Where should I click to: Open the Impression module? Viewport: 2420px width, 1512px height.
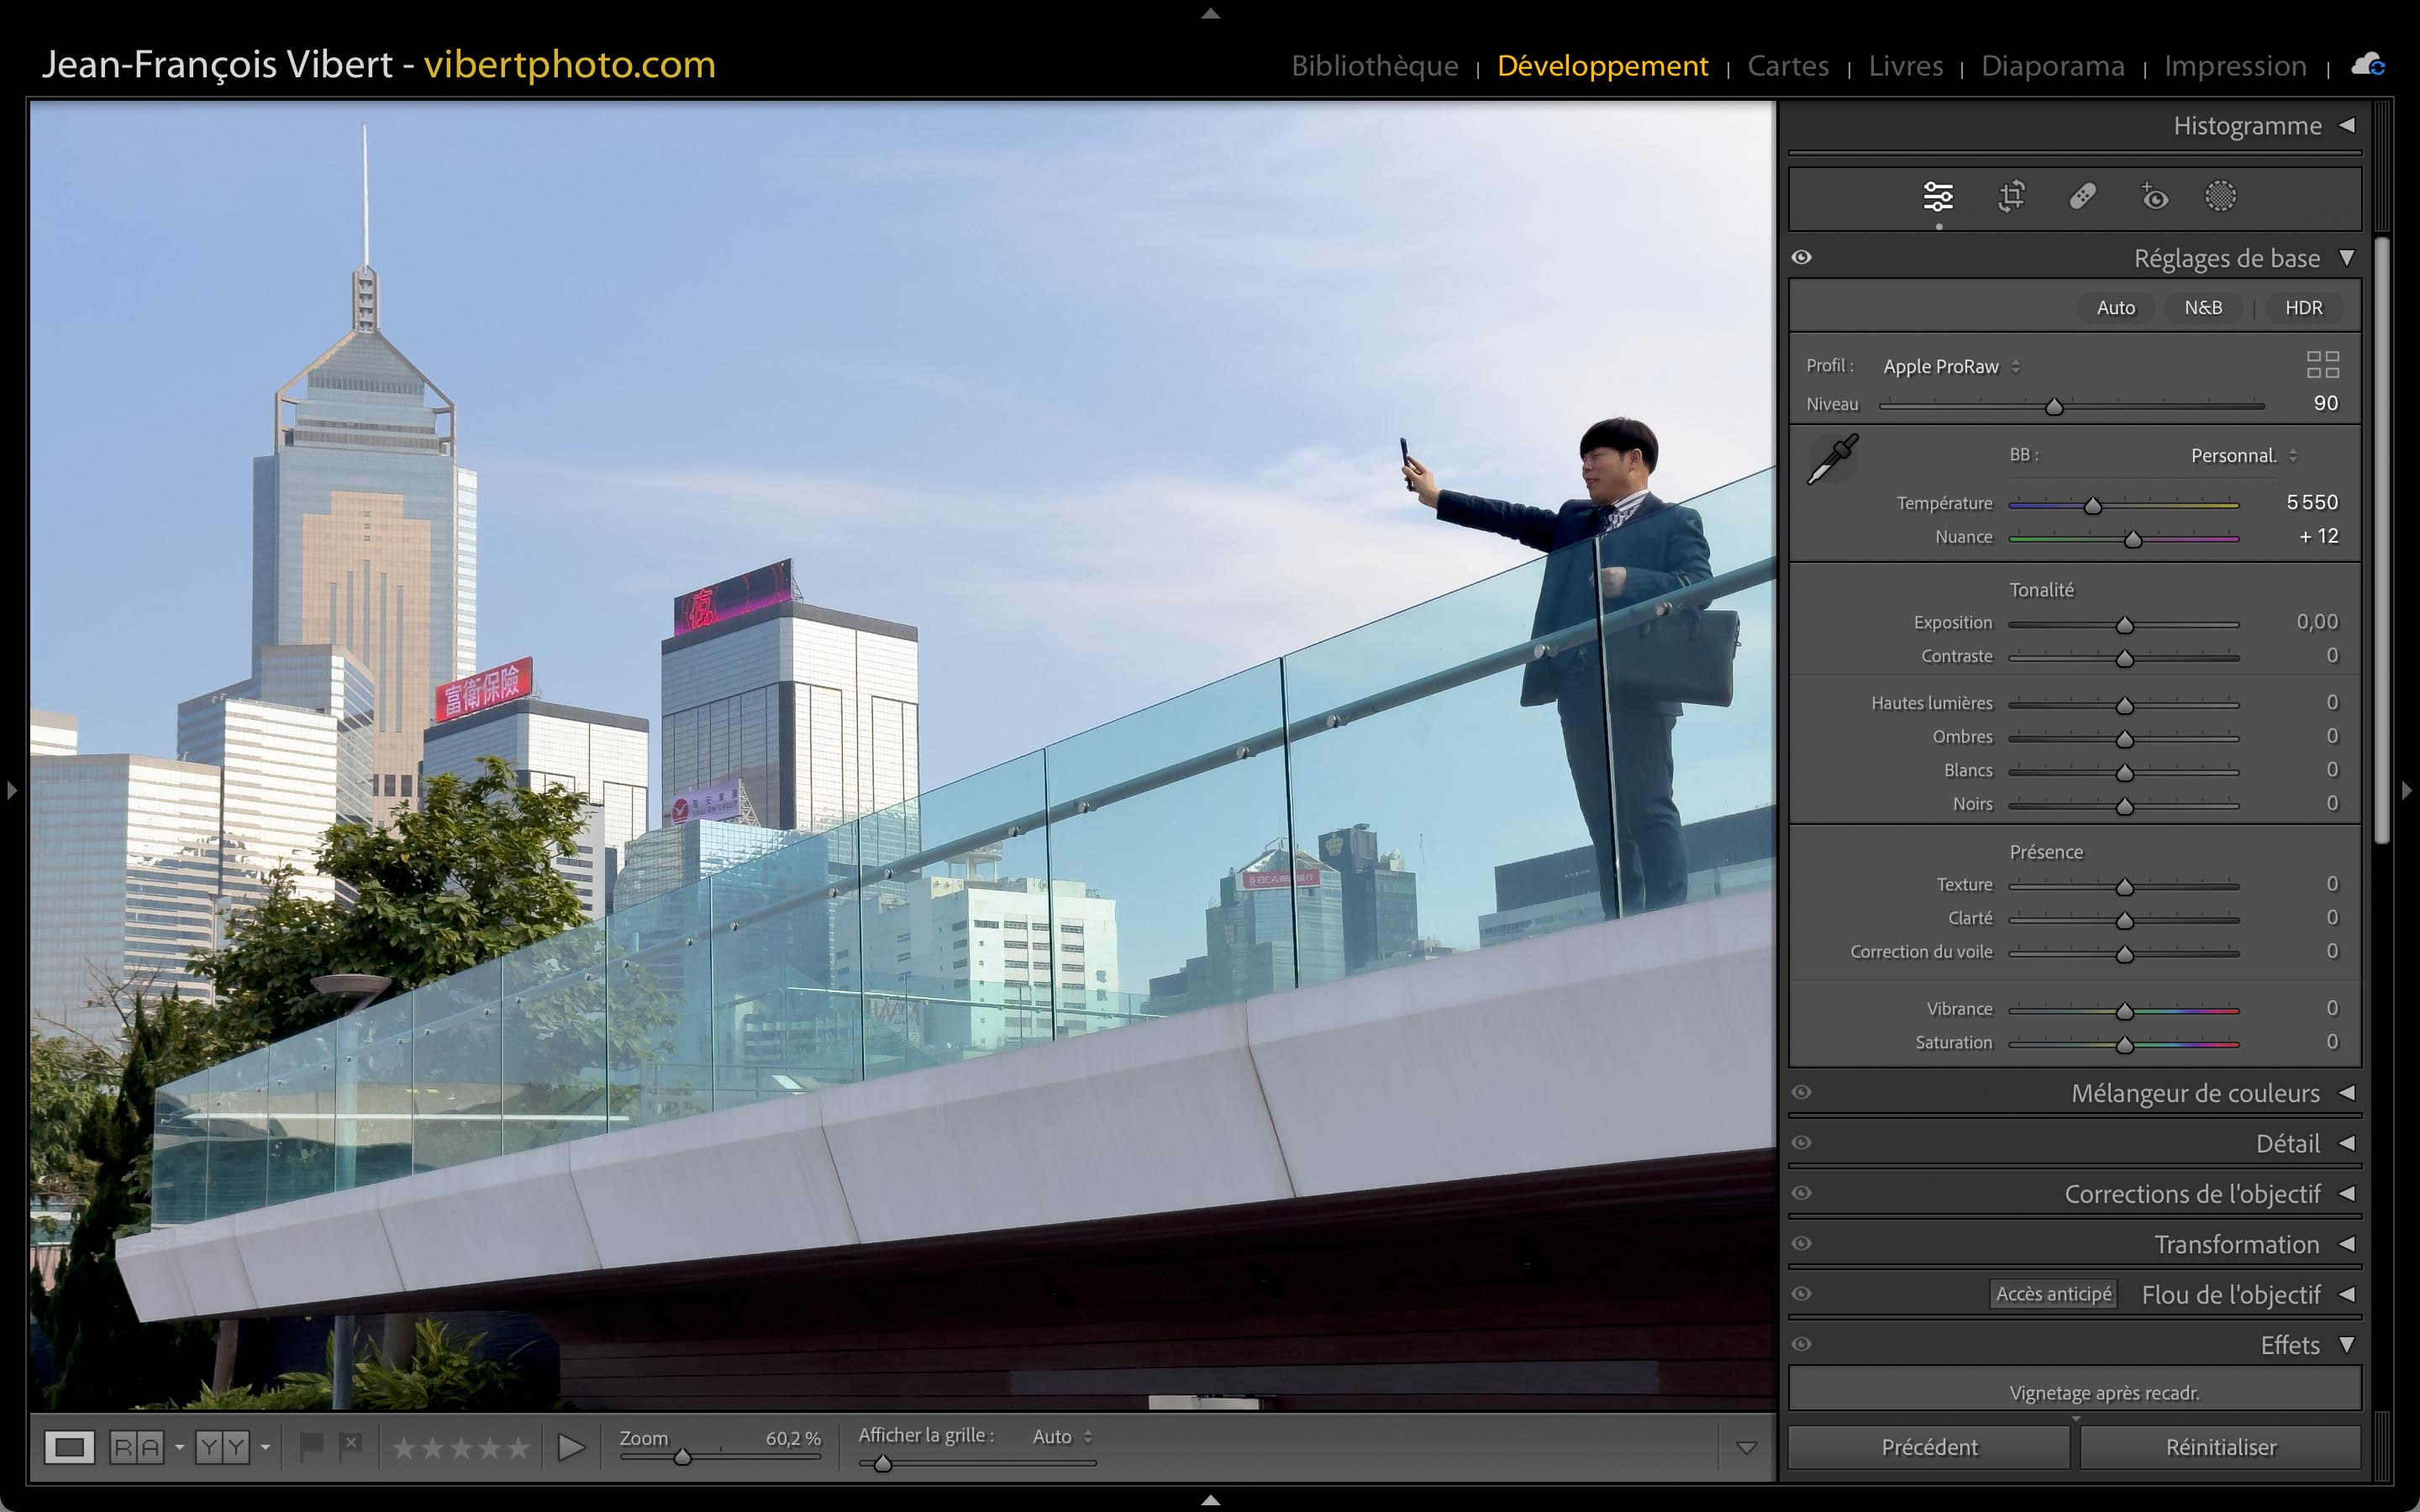tap(2234, 66)
